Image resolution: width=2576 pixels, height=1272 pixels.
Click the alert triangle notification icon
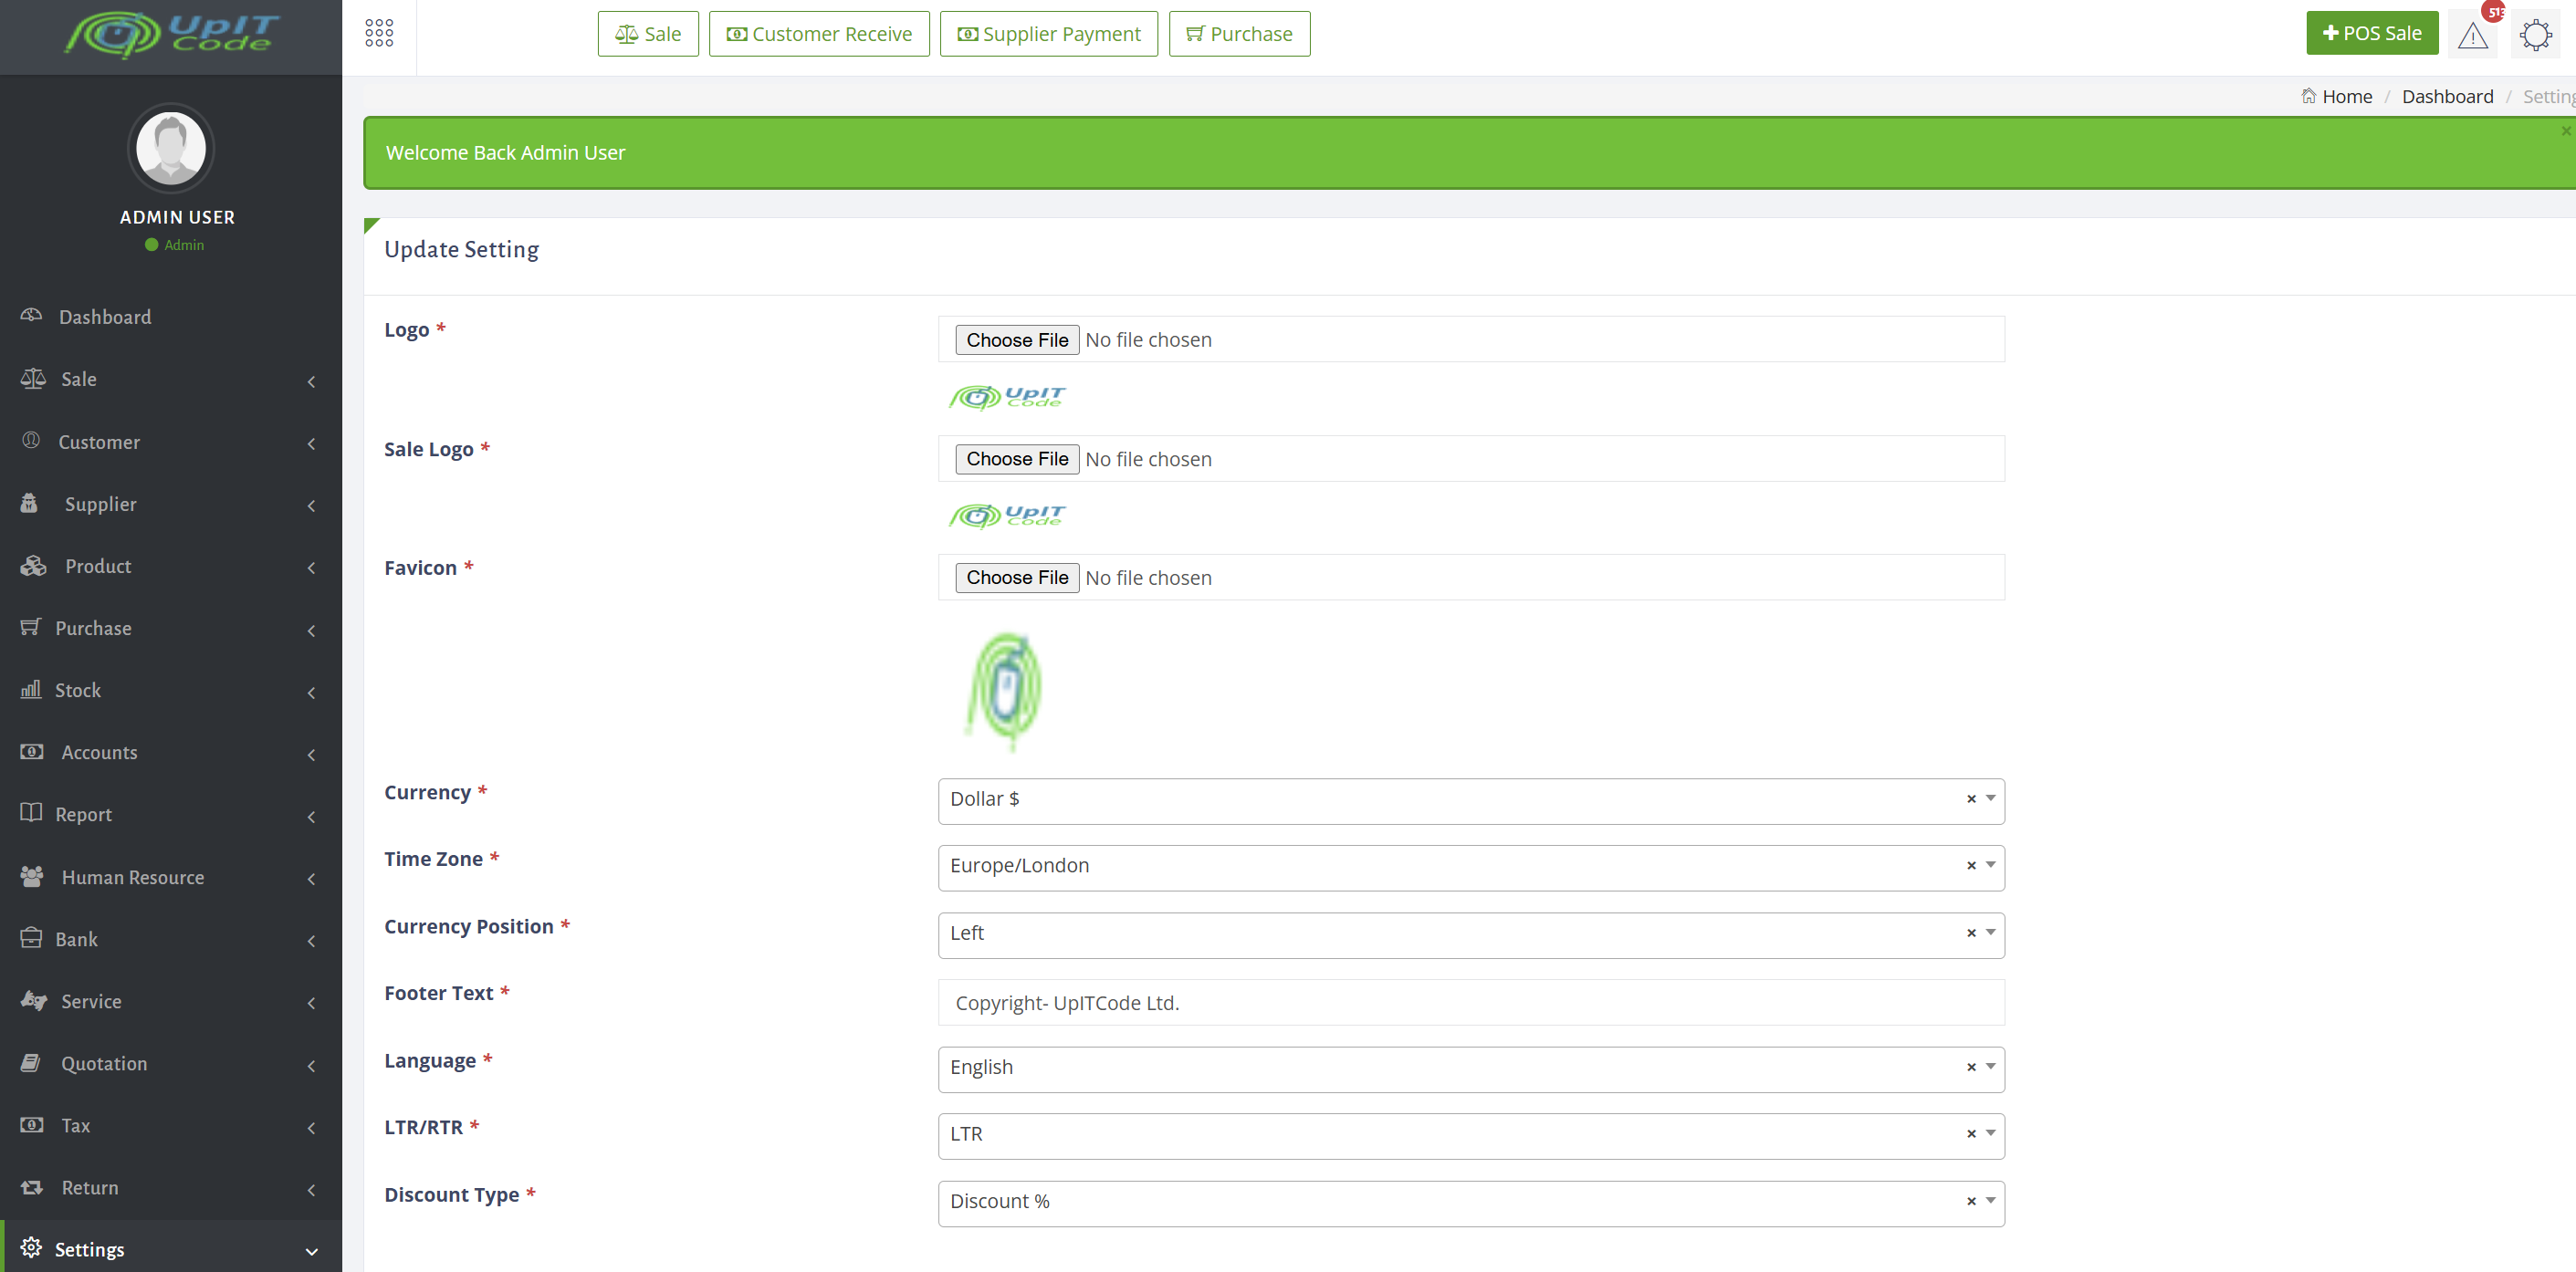pyautogui.click(x=2472, y=36)
